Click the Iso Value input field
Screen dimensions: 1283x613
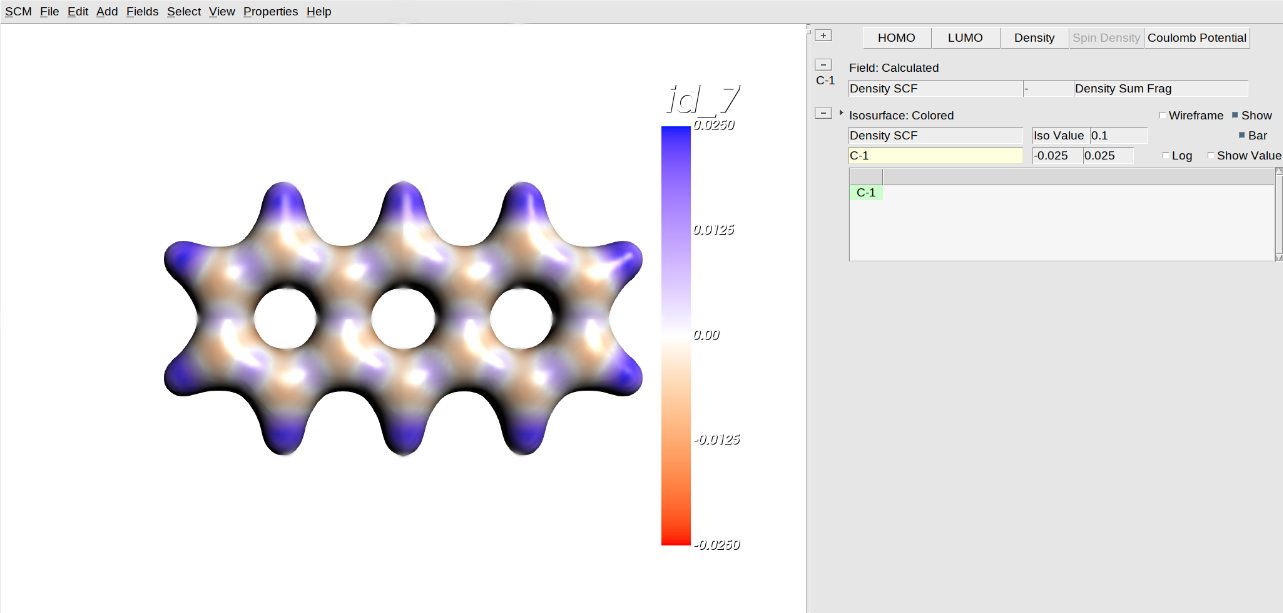click(x=1120, y=135)
